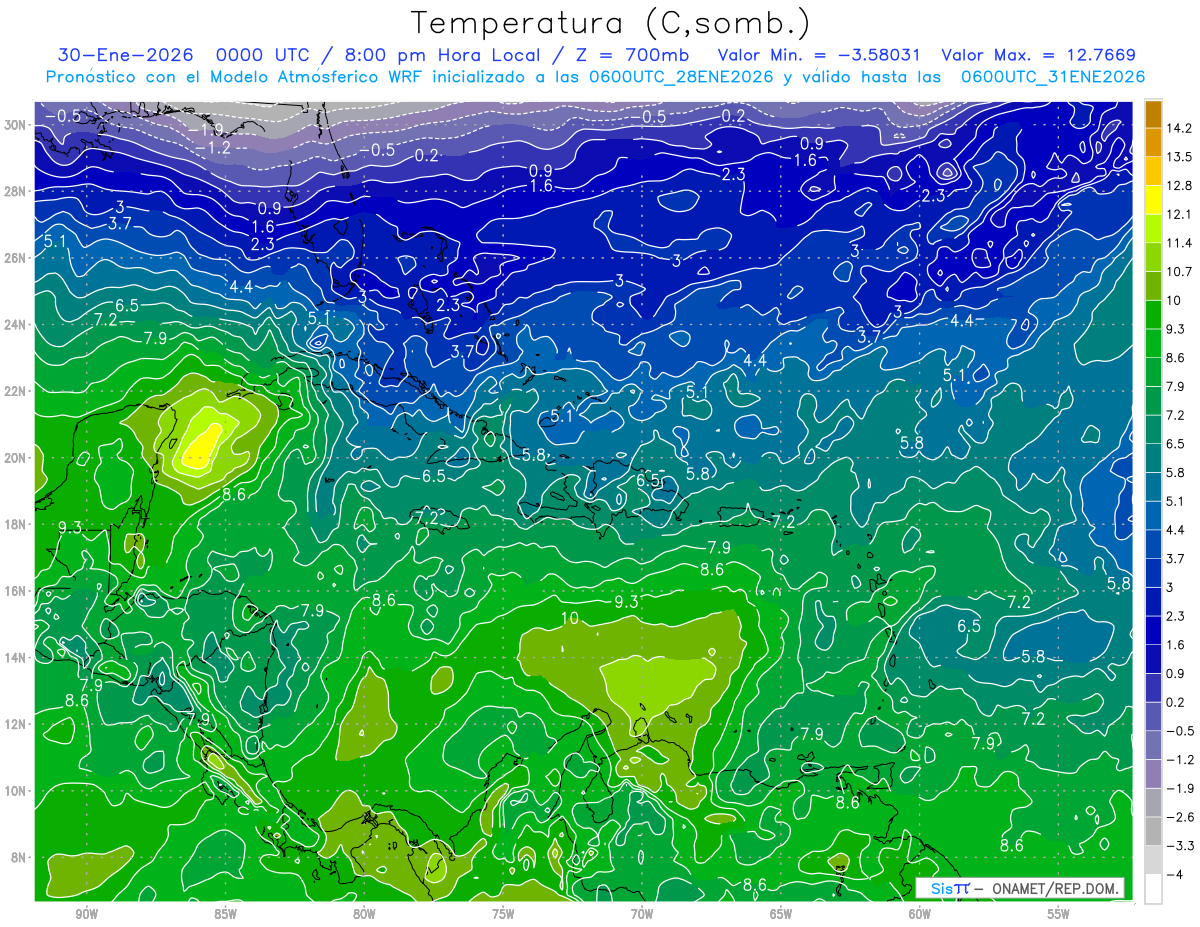Click the 14N latitude axis label
Viewport: 1200px width, 927px height.
pyautogui.click(x=16, y=657)
